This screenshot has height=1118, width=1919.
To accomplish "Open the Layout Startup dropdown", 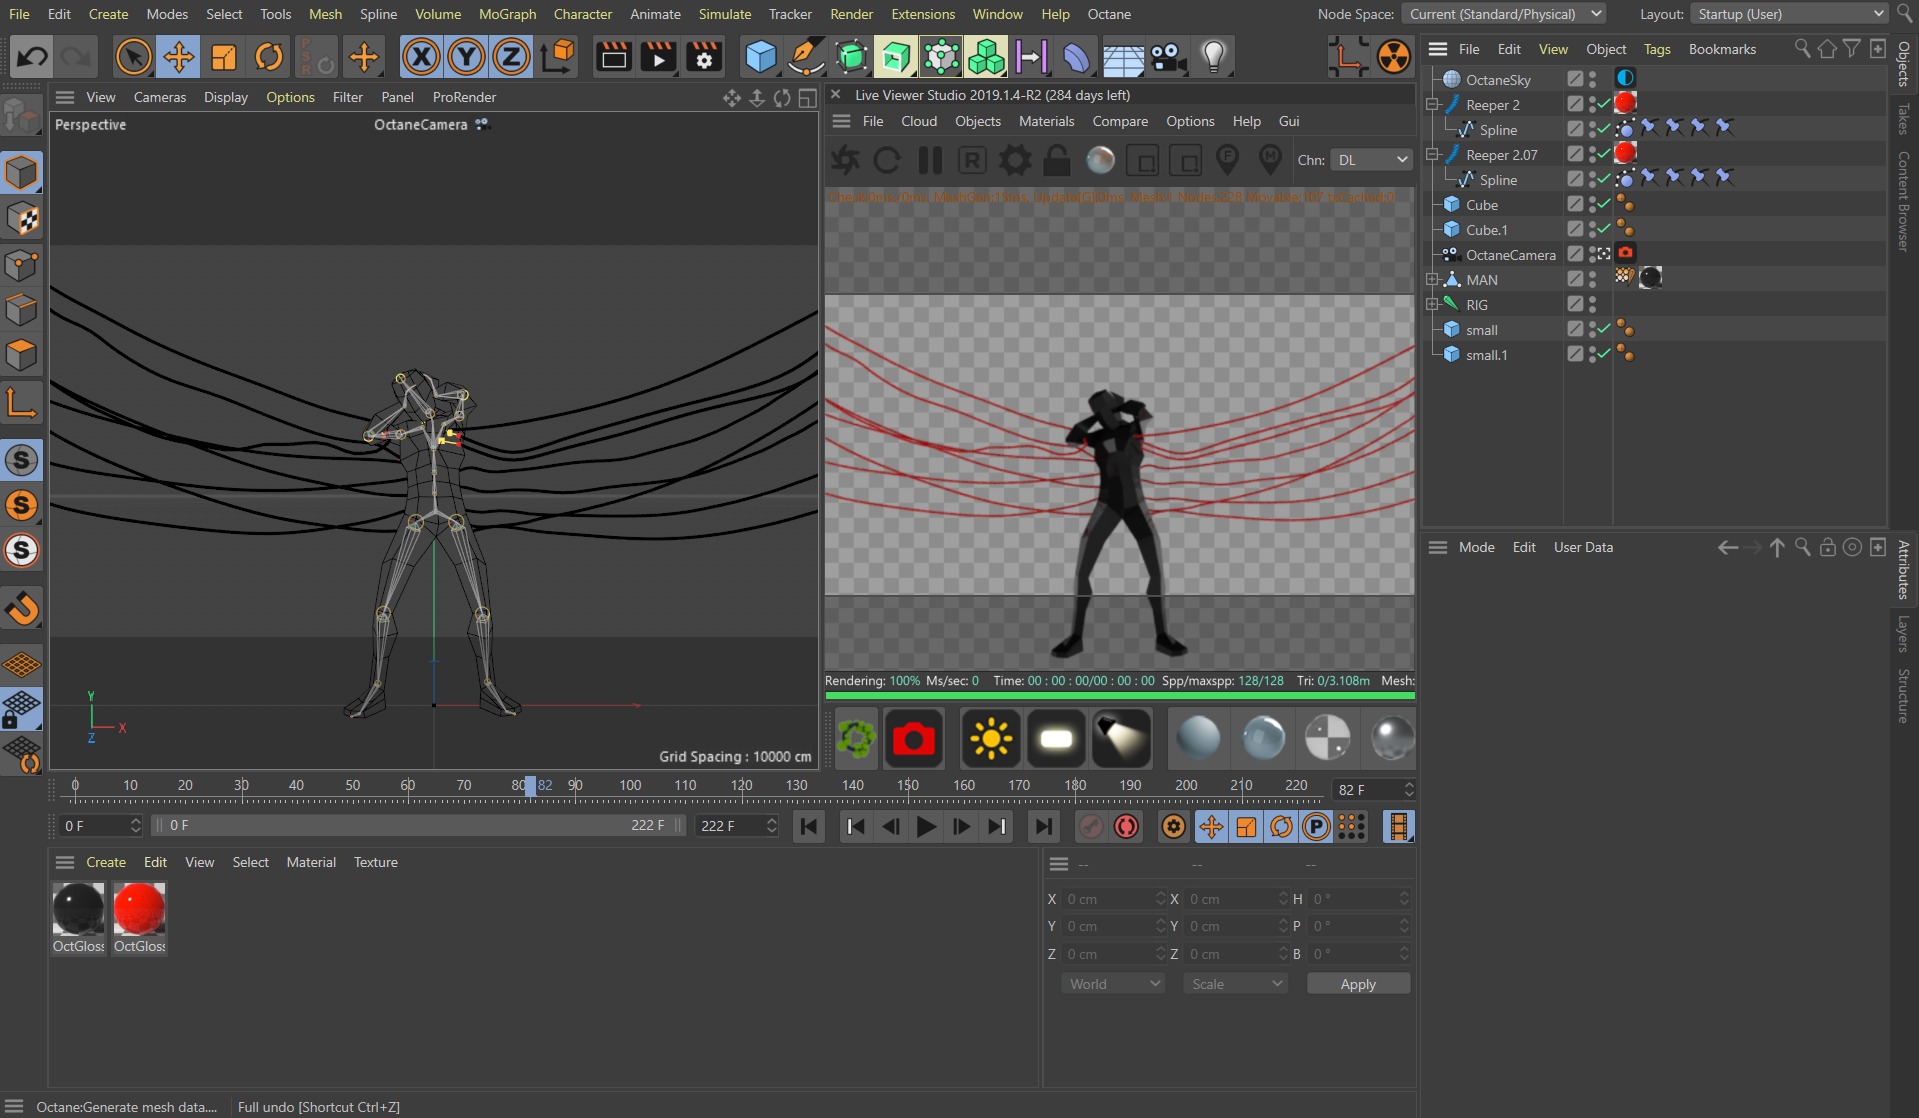I will point(1788,14).
